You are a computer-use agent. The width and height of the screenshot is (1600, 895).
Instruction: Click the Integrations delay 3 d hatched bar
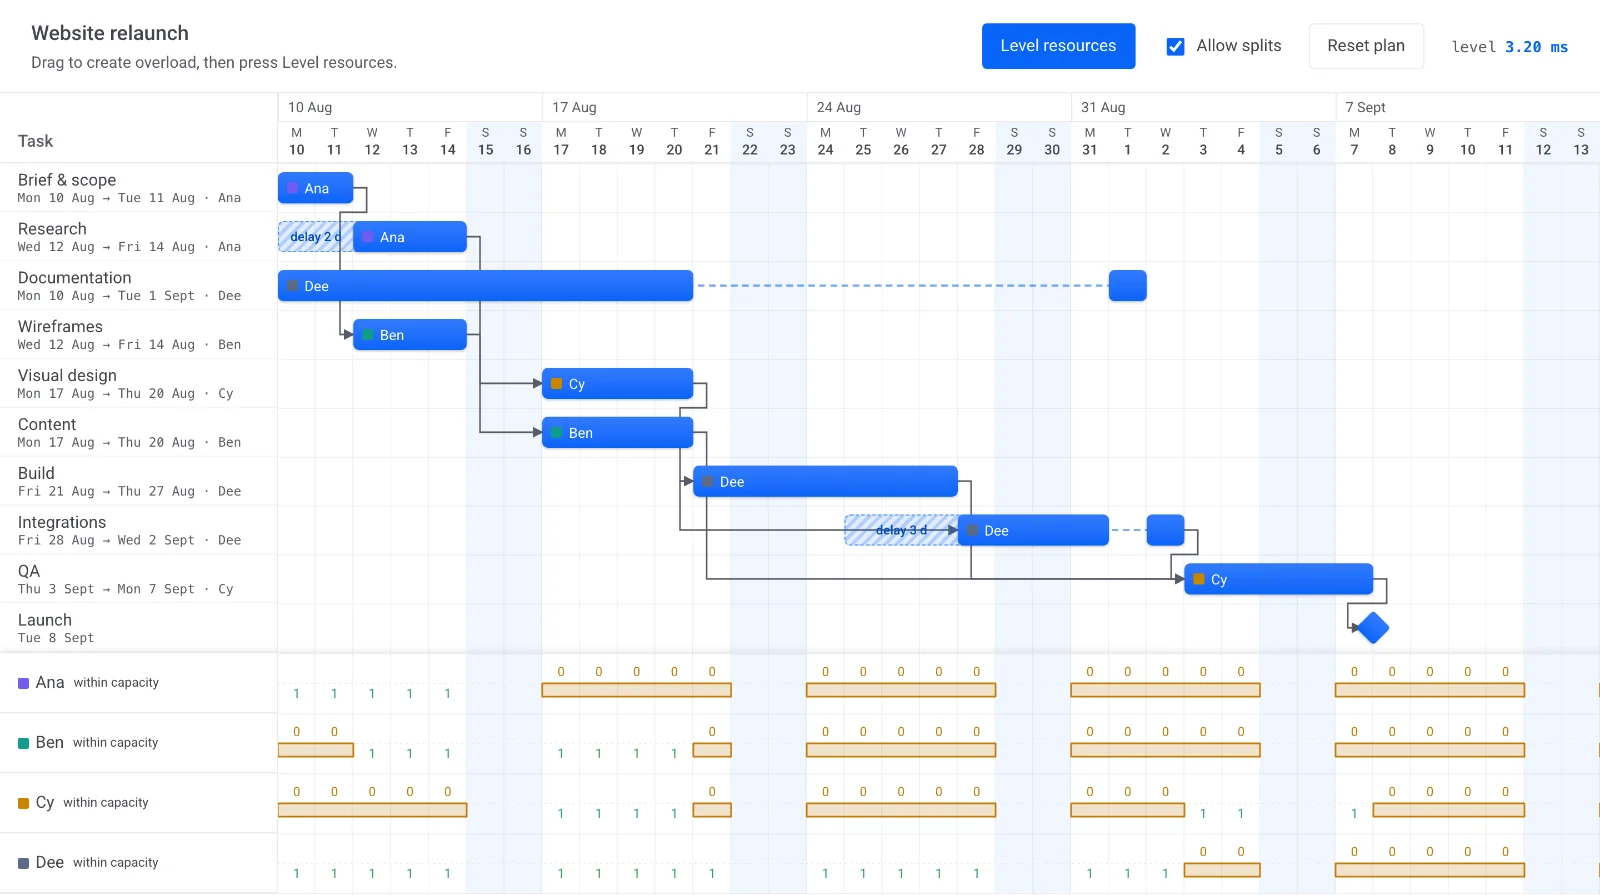(901, 531)
